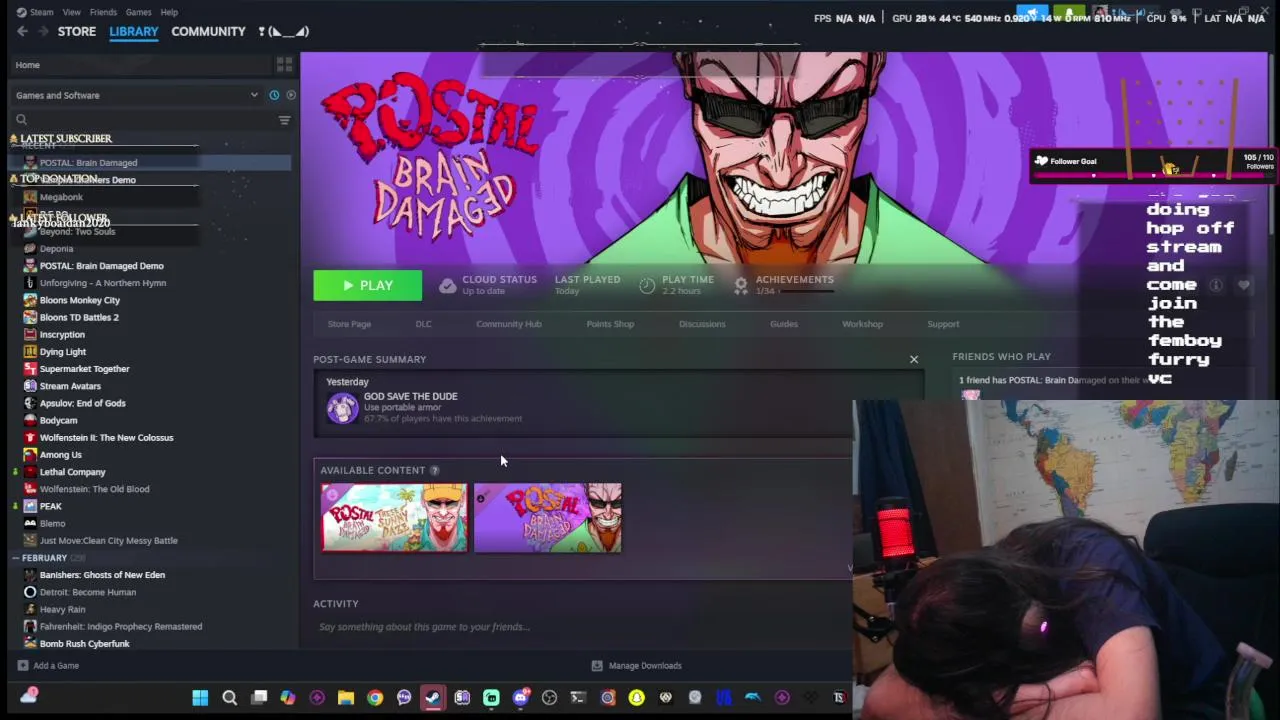
Task: Select Dying Light in the game list
Action: pyautogui.click(x=63, y=352)
